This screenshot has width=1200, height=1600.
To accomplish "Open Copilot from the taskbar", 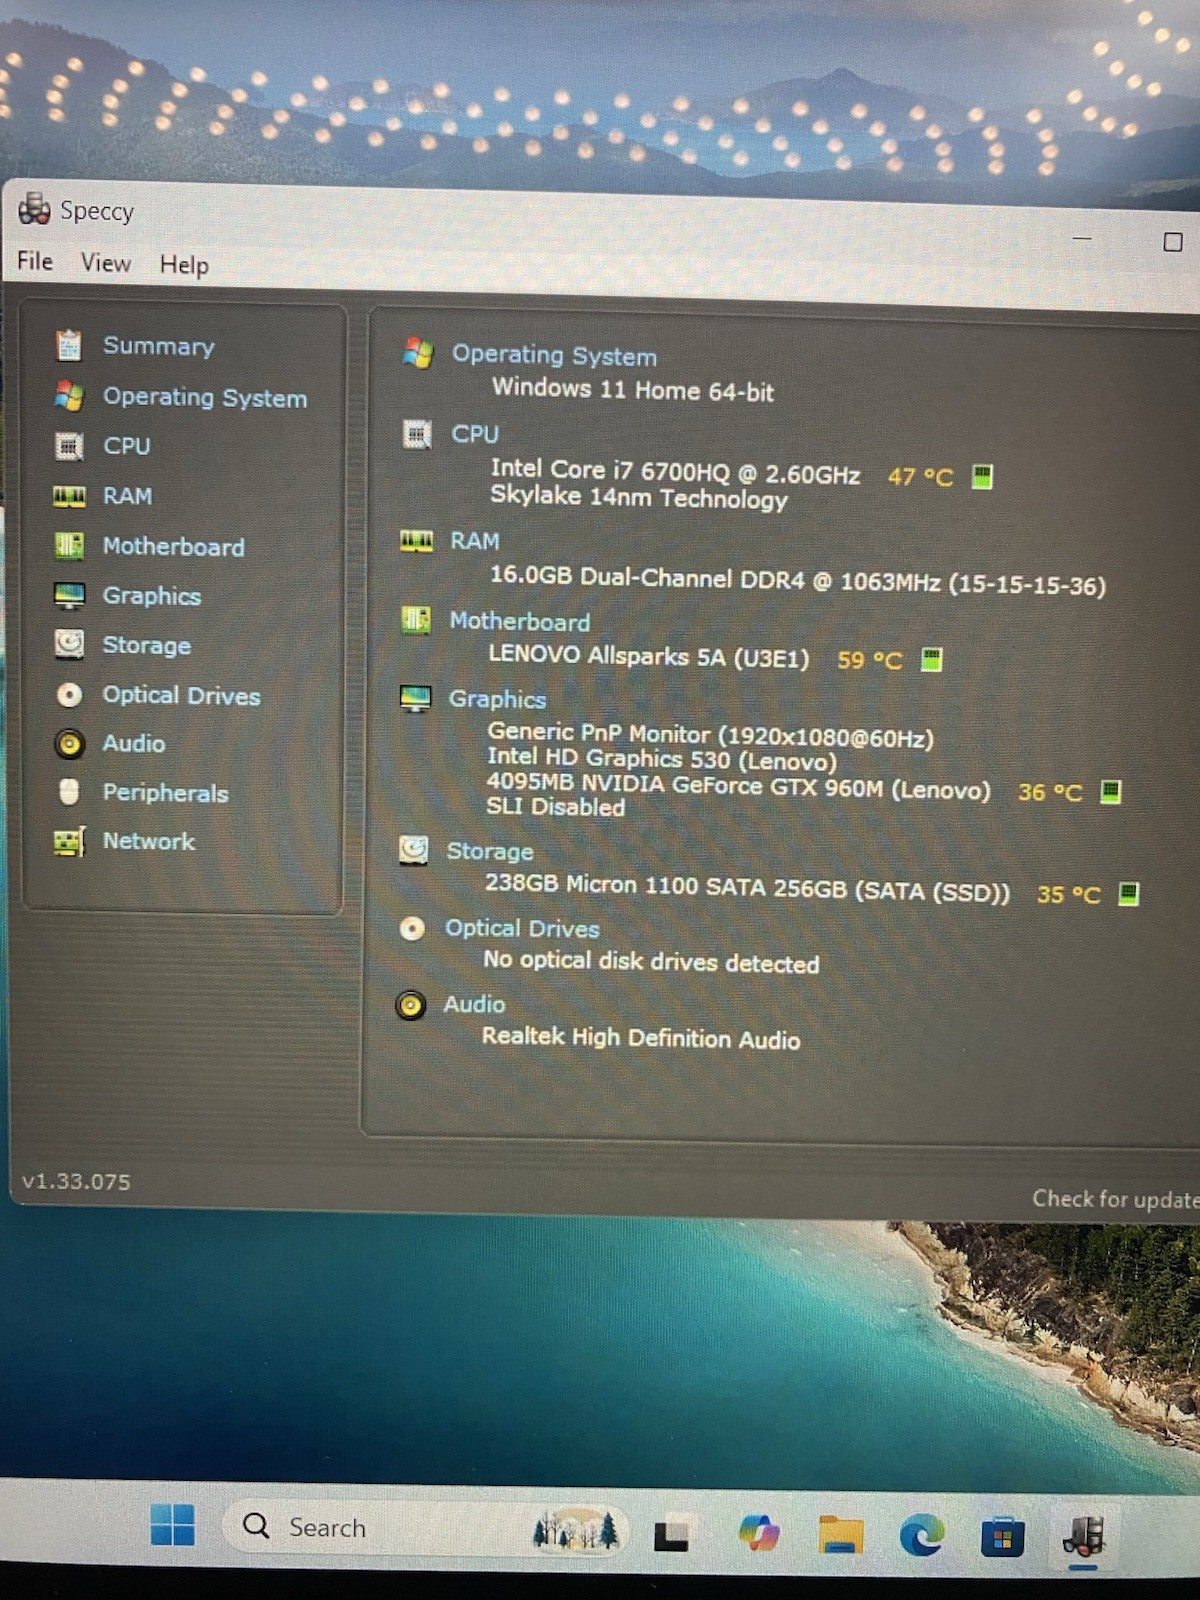I will [x=759, y=1532].
